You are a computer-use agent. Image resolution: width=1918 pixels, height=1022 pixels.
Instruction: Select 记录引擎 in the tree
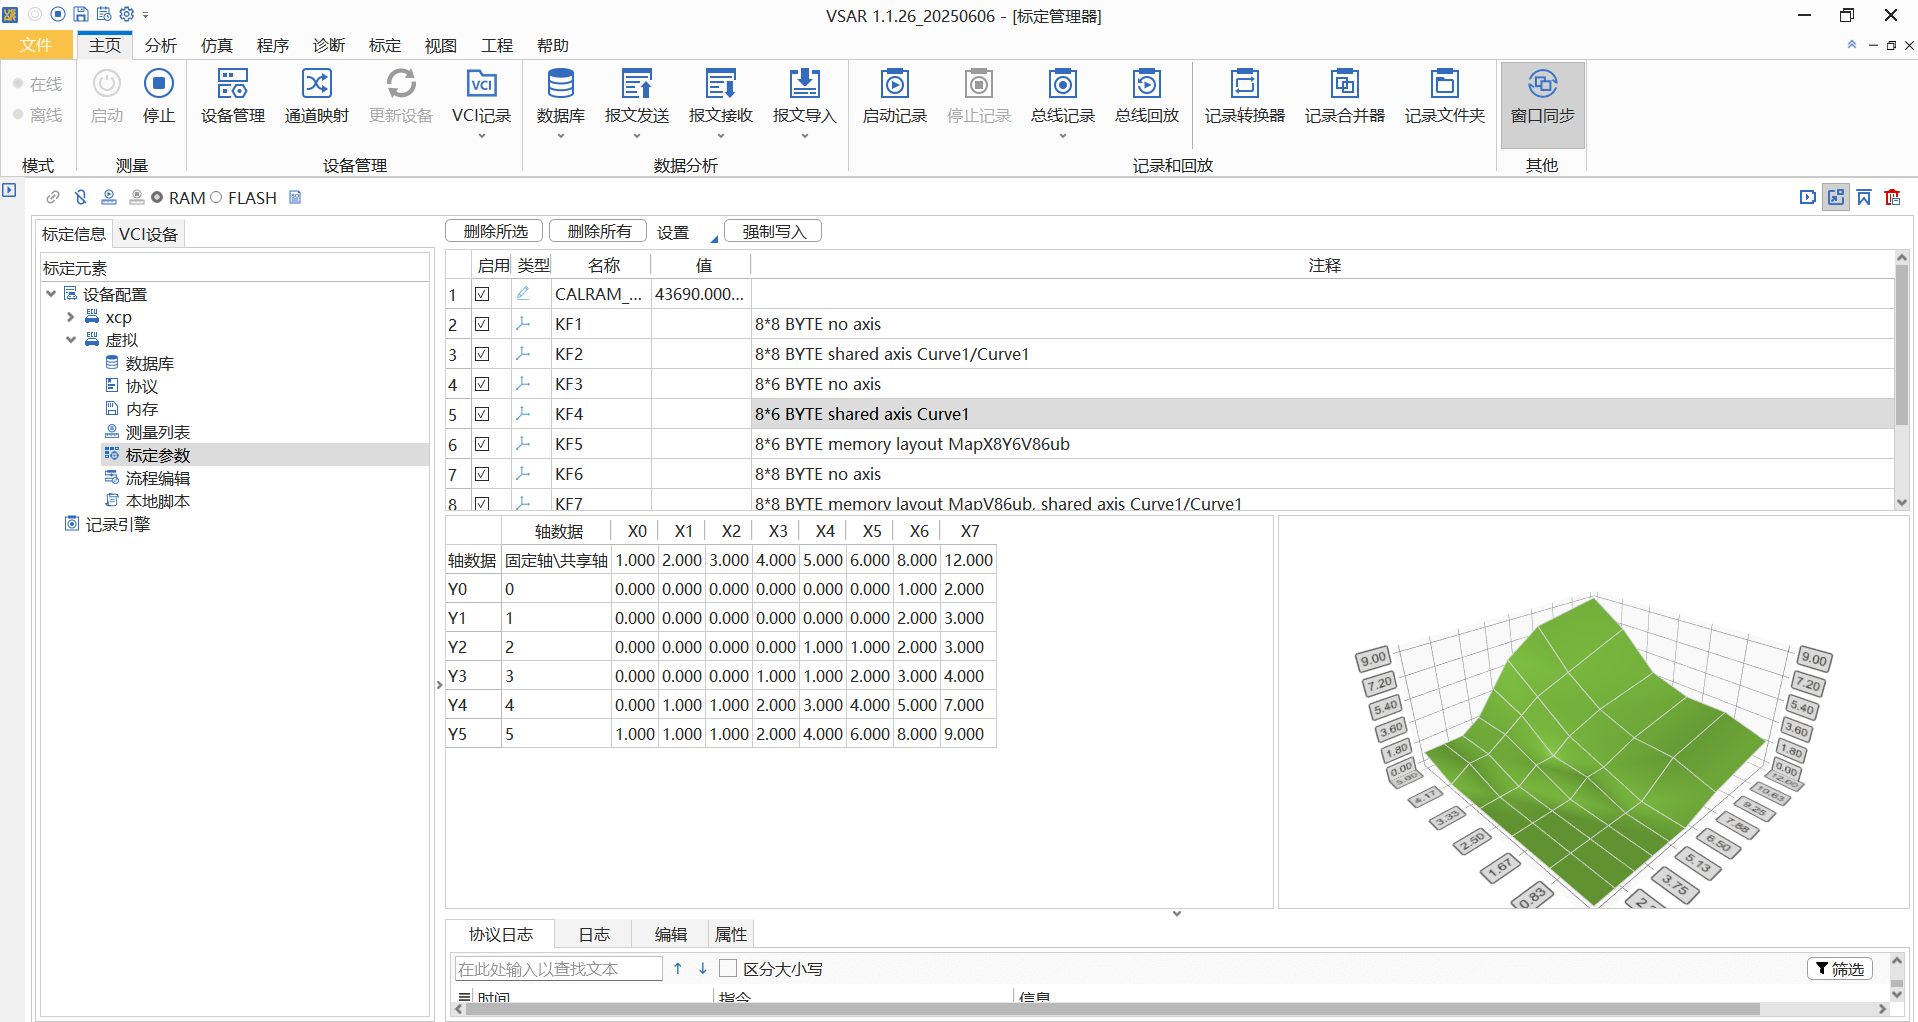click(x=118, y=524)
